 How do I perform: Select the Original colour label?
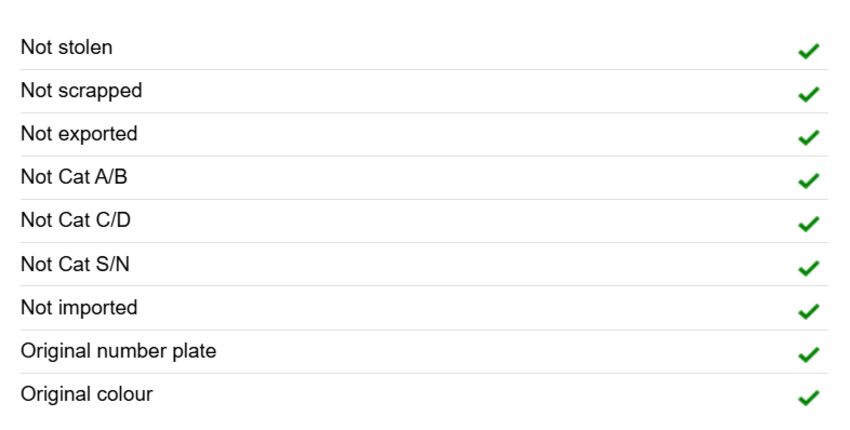click(87, 394)
